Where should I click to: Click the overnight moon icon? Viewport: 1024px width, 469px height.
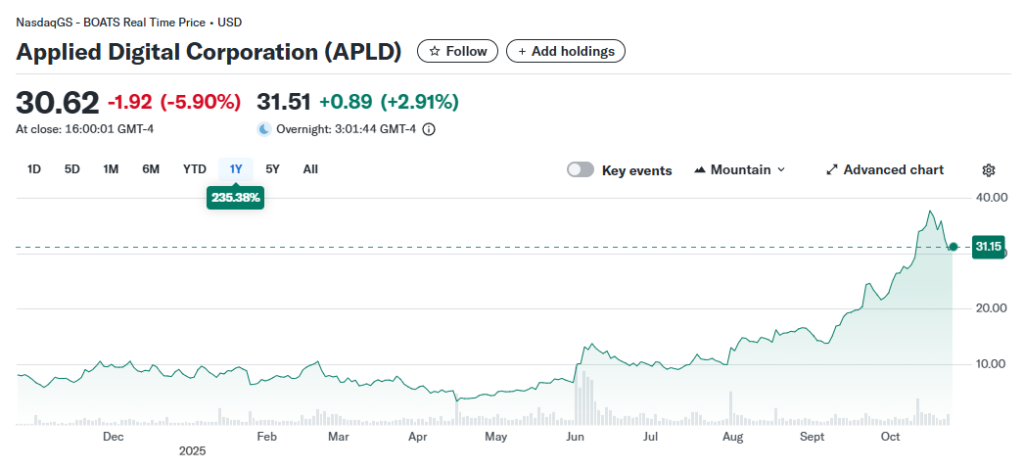point(264,129)
